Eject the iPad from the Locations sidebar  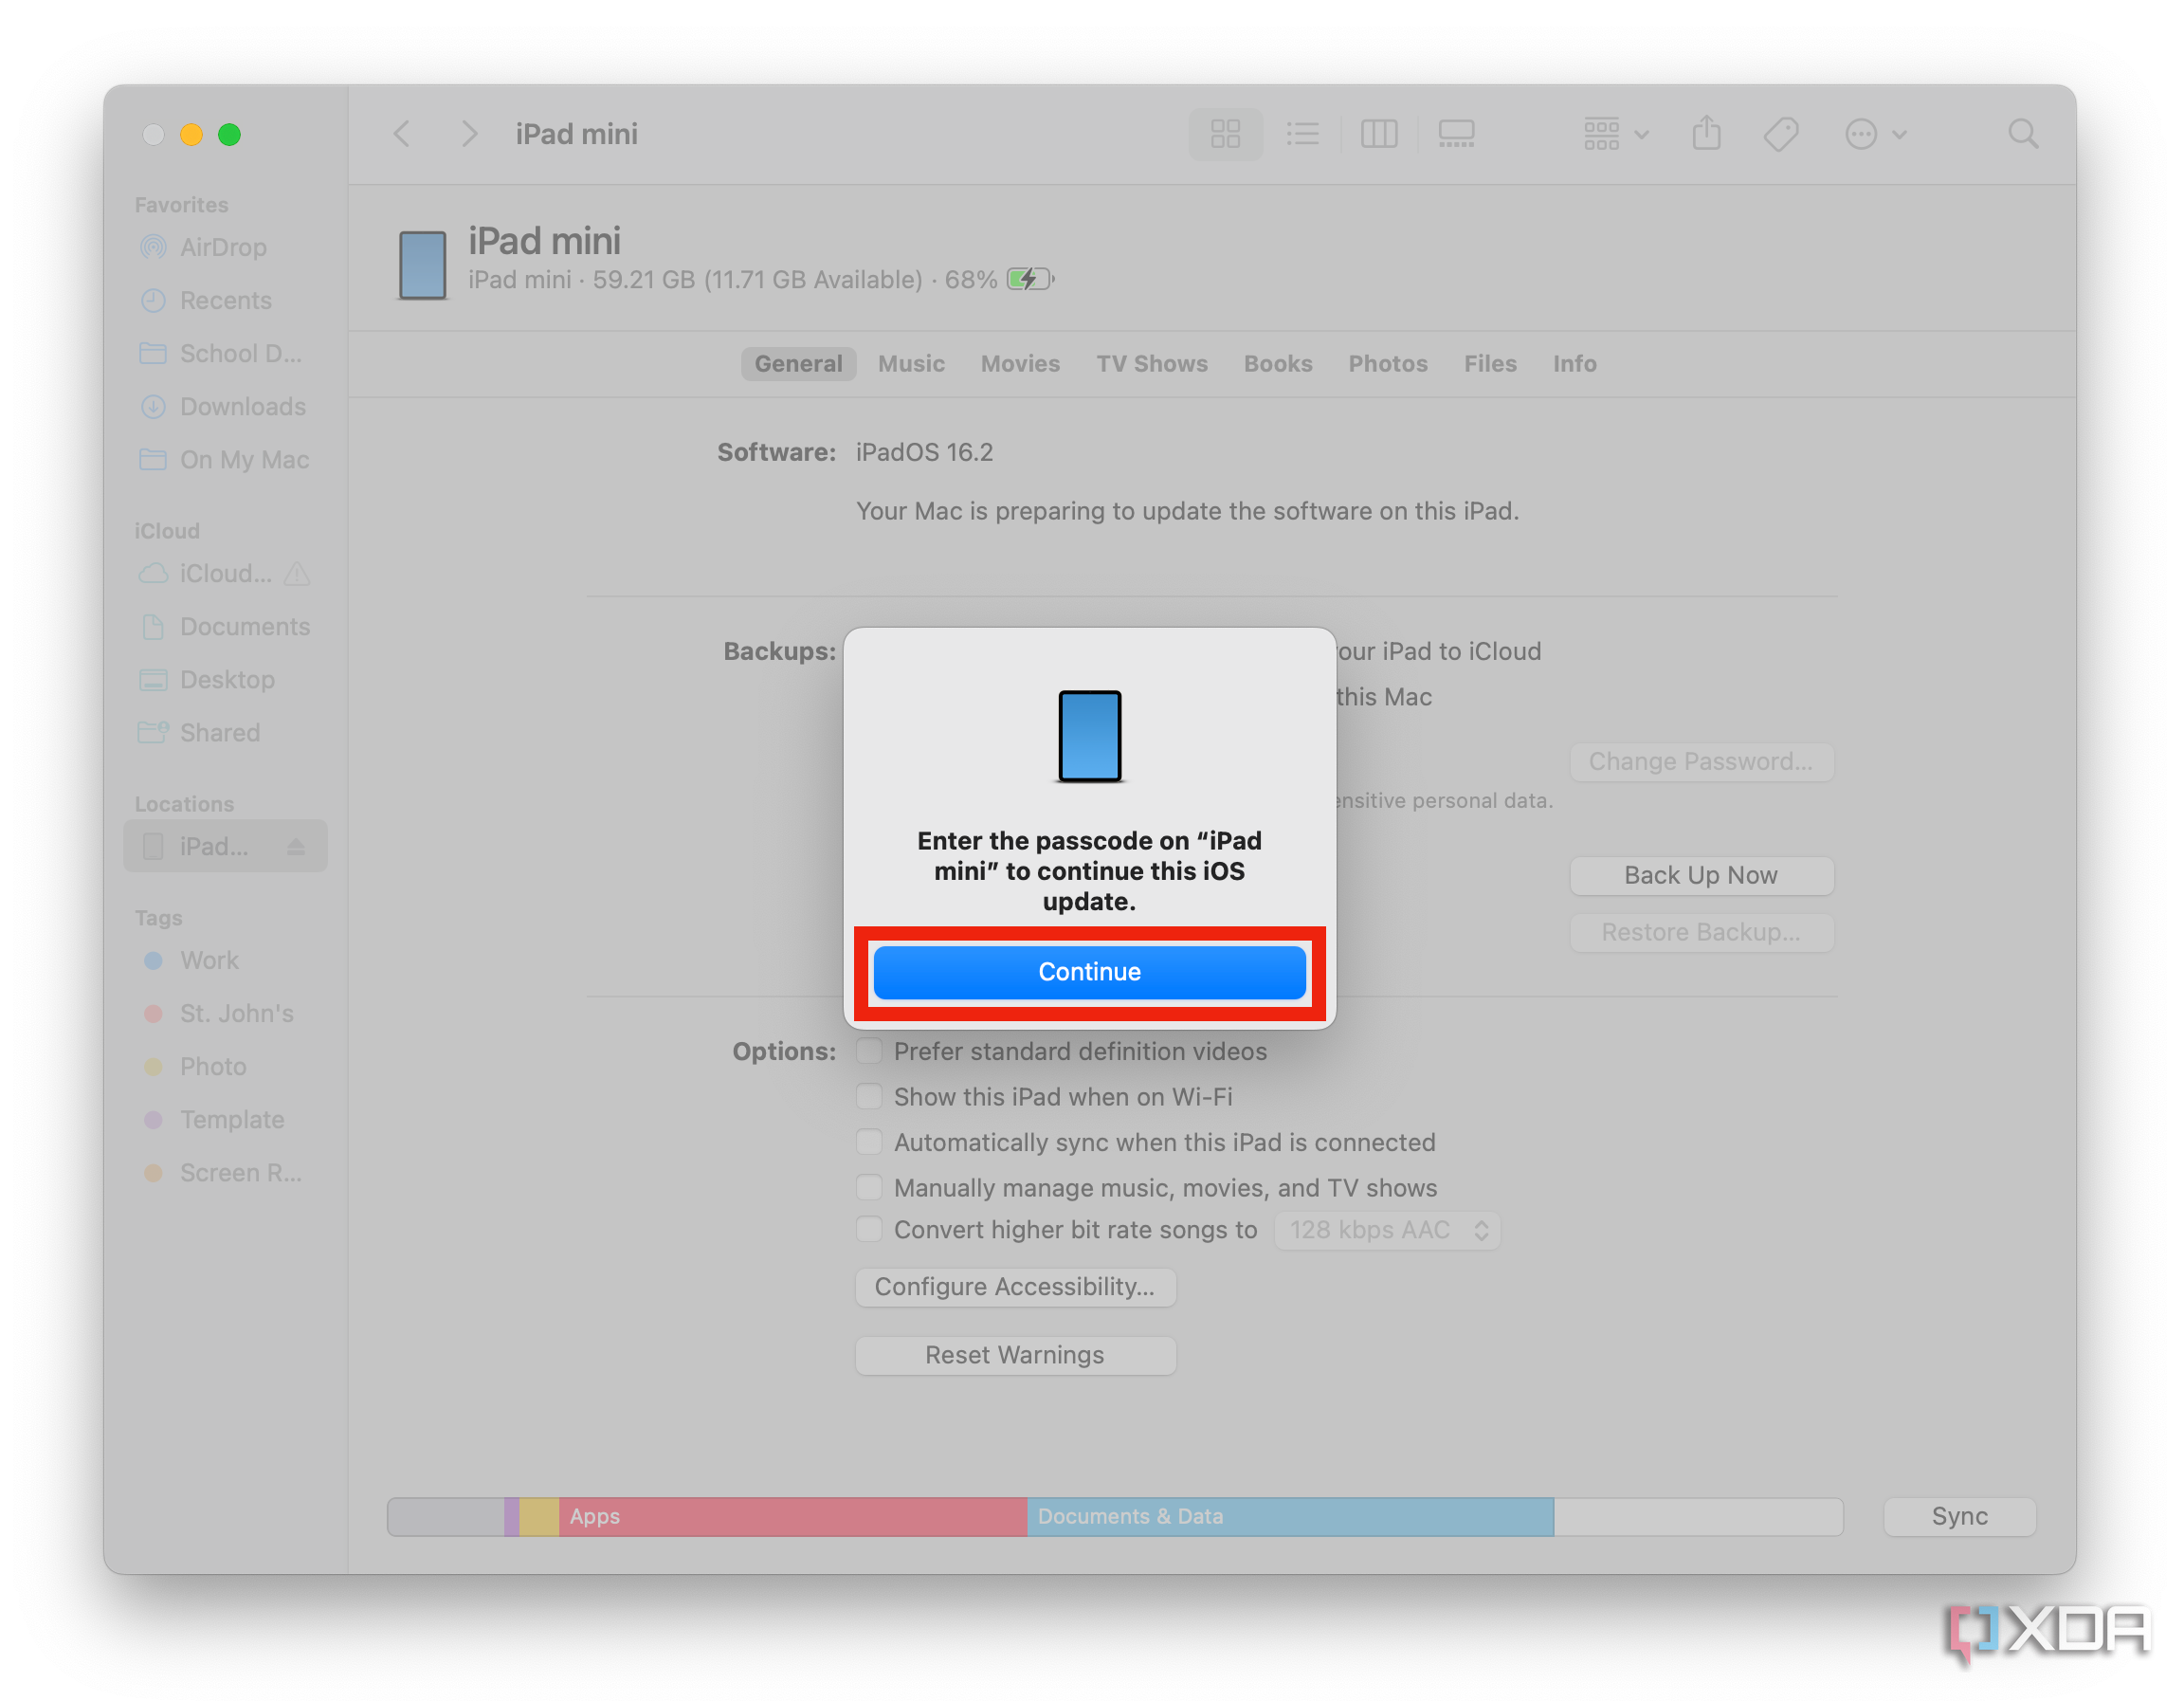click(x=296, y=845)
